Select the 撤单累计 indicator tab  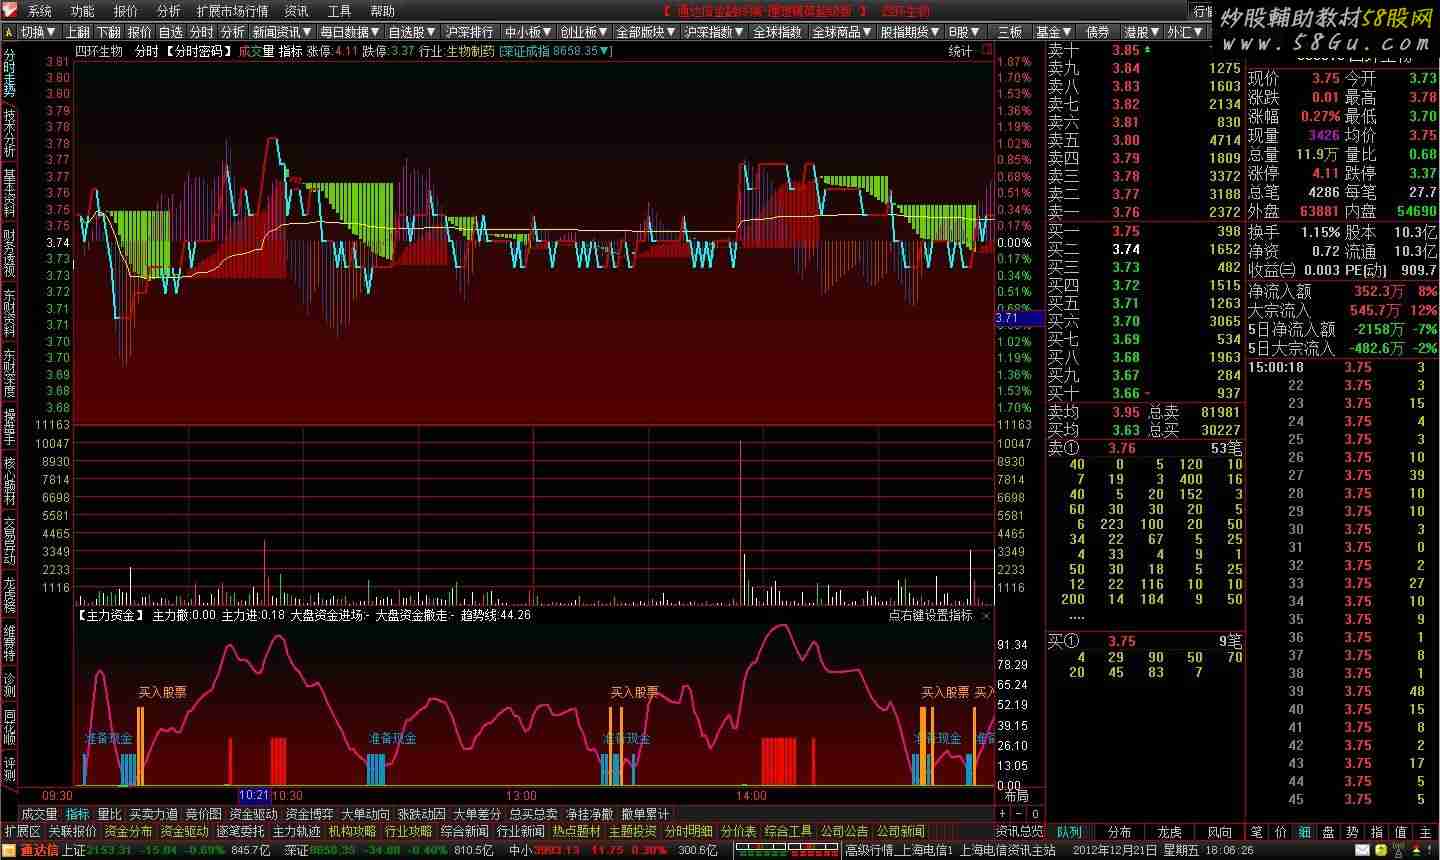coord(645,815)
